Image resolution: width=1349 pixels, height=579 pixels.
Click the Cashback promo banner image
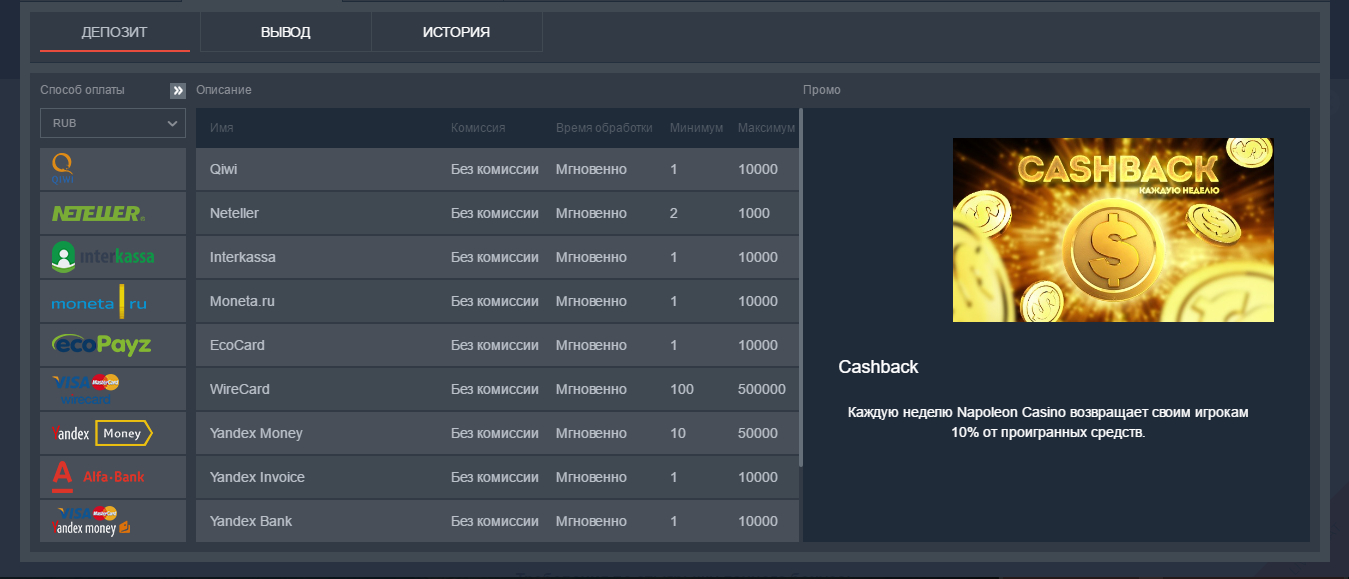click(x=1113, y=230)
